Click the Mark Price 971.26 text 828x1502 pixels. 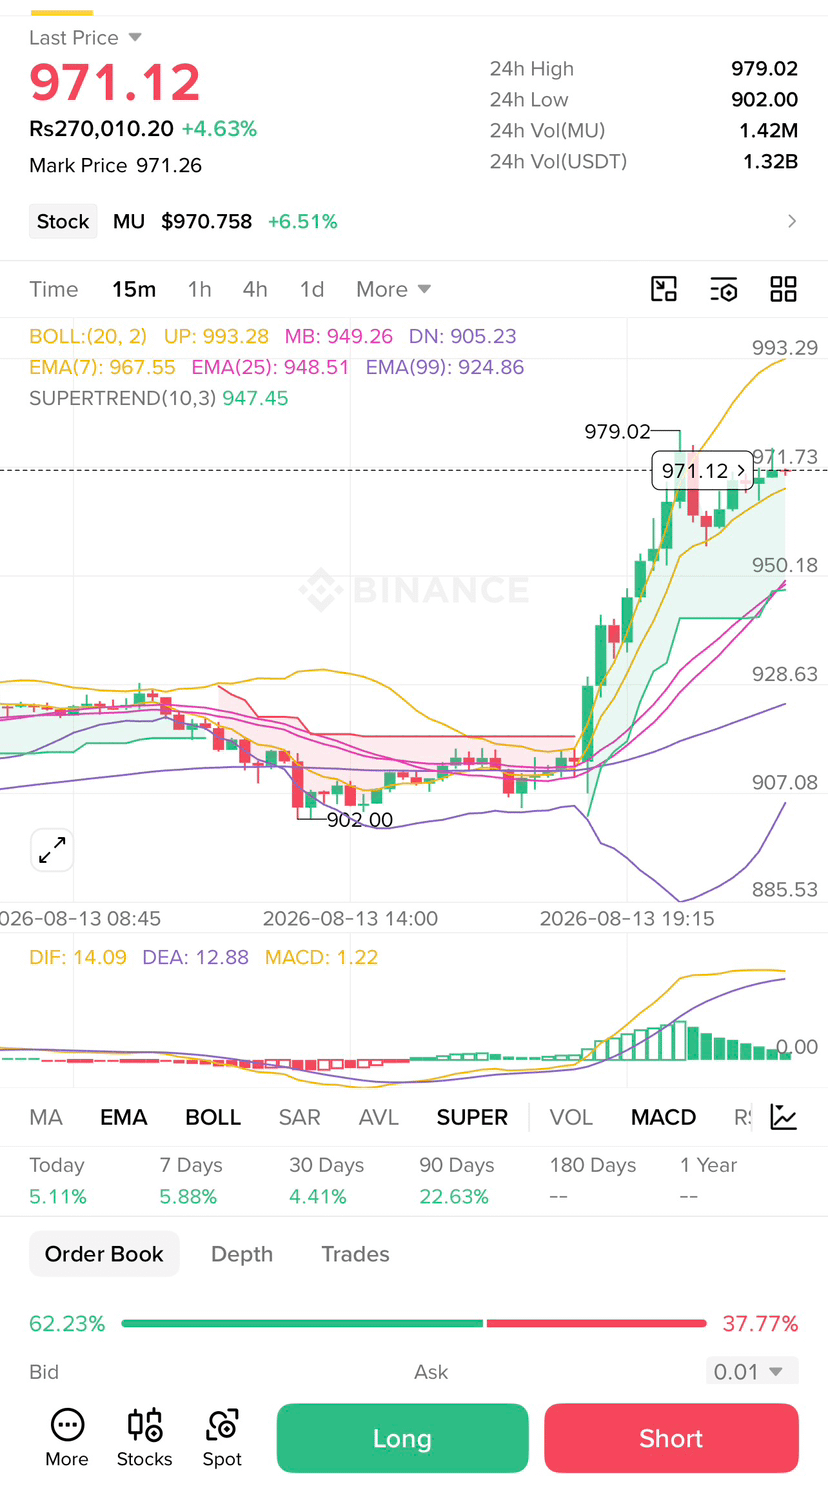click(x=116, y=165)
